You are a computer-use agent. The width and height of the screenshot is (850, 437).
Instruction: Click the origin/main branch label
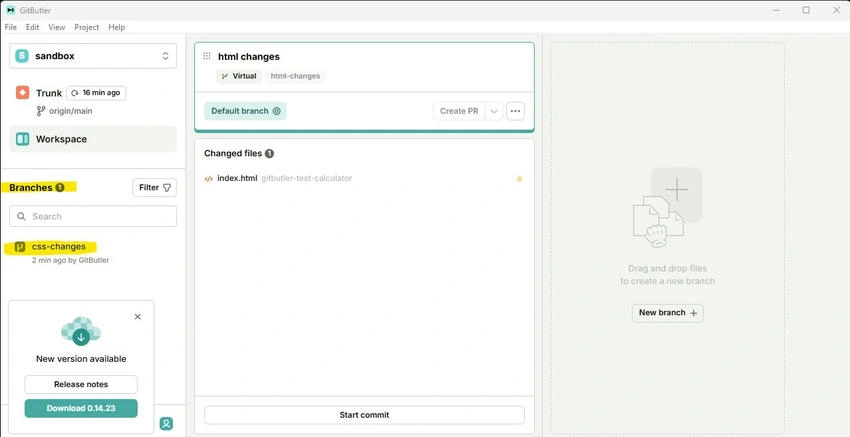point(70,111)
